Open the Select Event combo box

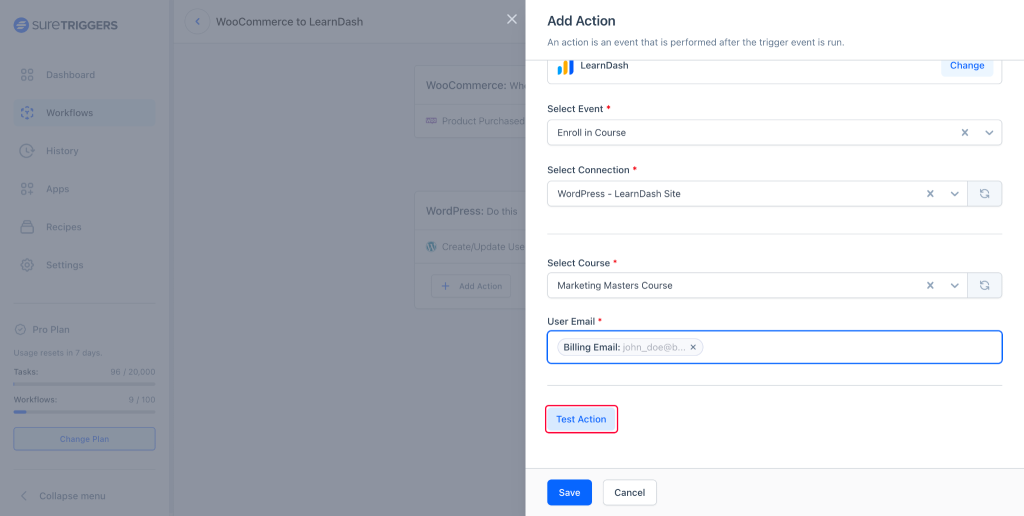click(x=775, y=133)
